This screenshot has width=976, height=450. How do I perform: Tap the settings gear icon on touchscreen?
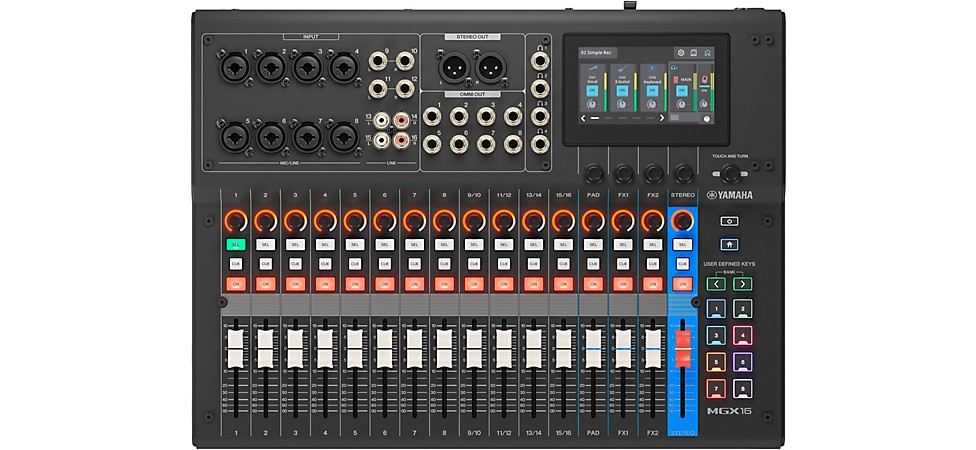click(x=681, y=53)
